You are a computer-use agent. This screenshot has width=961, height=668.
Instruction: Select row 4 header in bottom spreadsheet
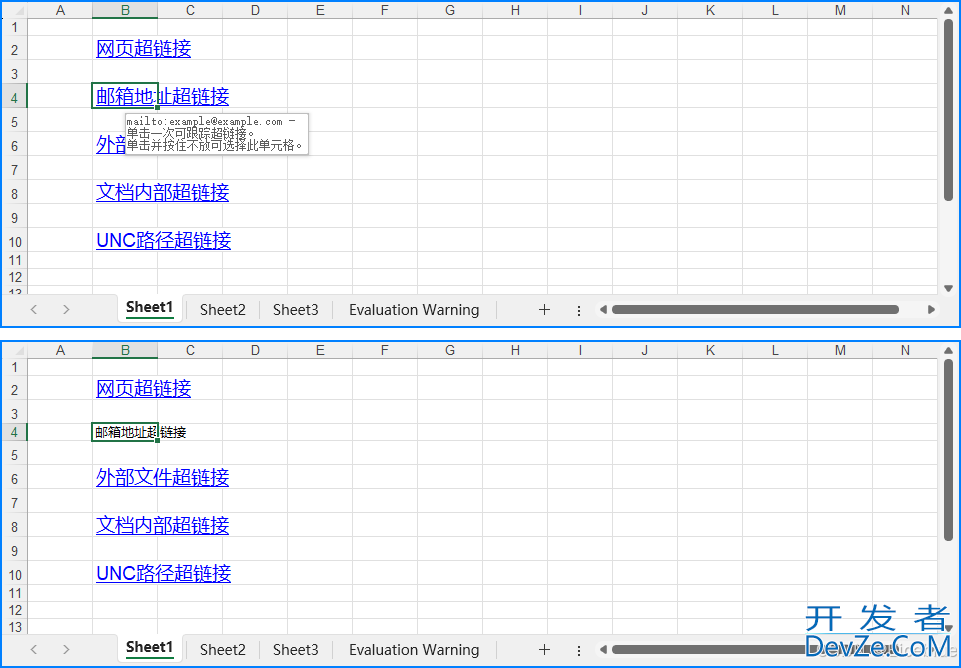tap(15, 432)
